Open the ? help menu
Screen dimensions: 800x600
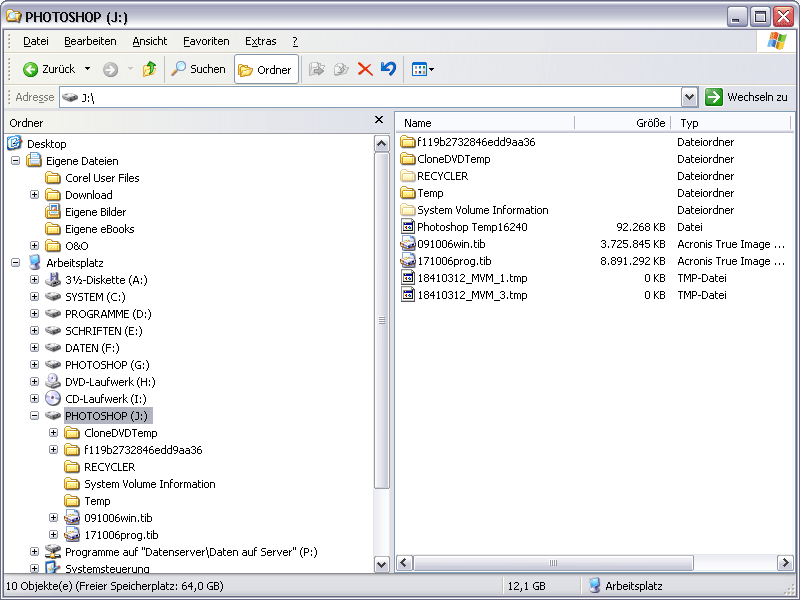coord(295,41)
